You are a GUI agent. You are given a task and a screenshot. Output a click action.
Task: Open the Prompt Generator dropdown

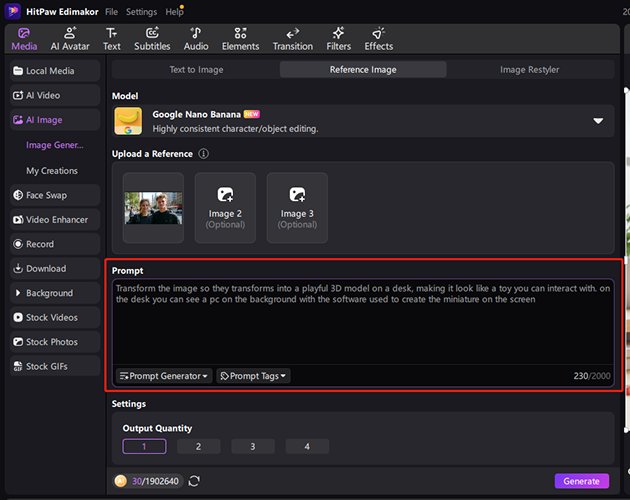click(x=164, y=376)
